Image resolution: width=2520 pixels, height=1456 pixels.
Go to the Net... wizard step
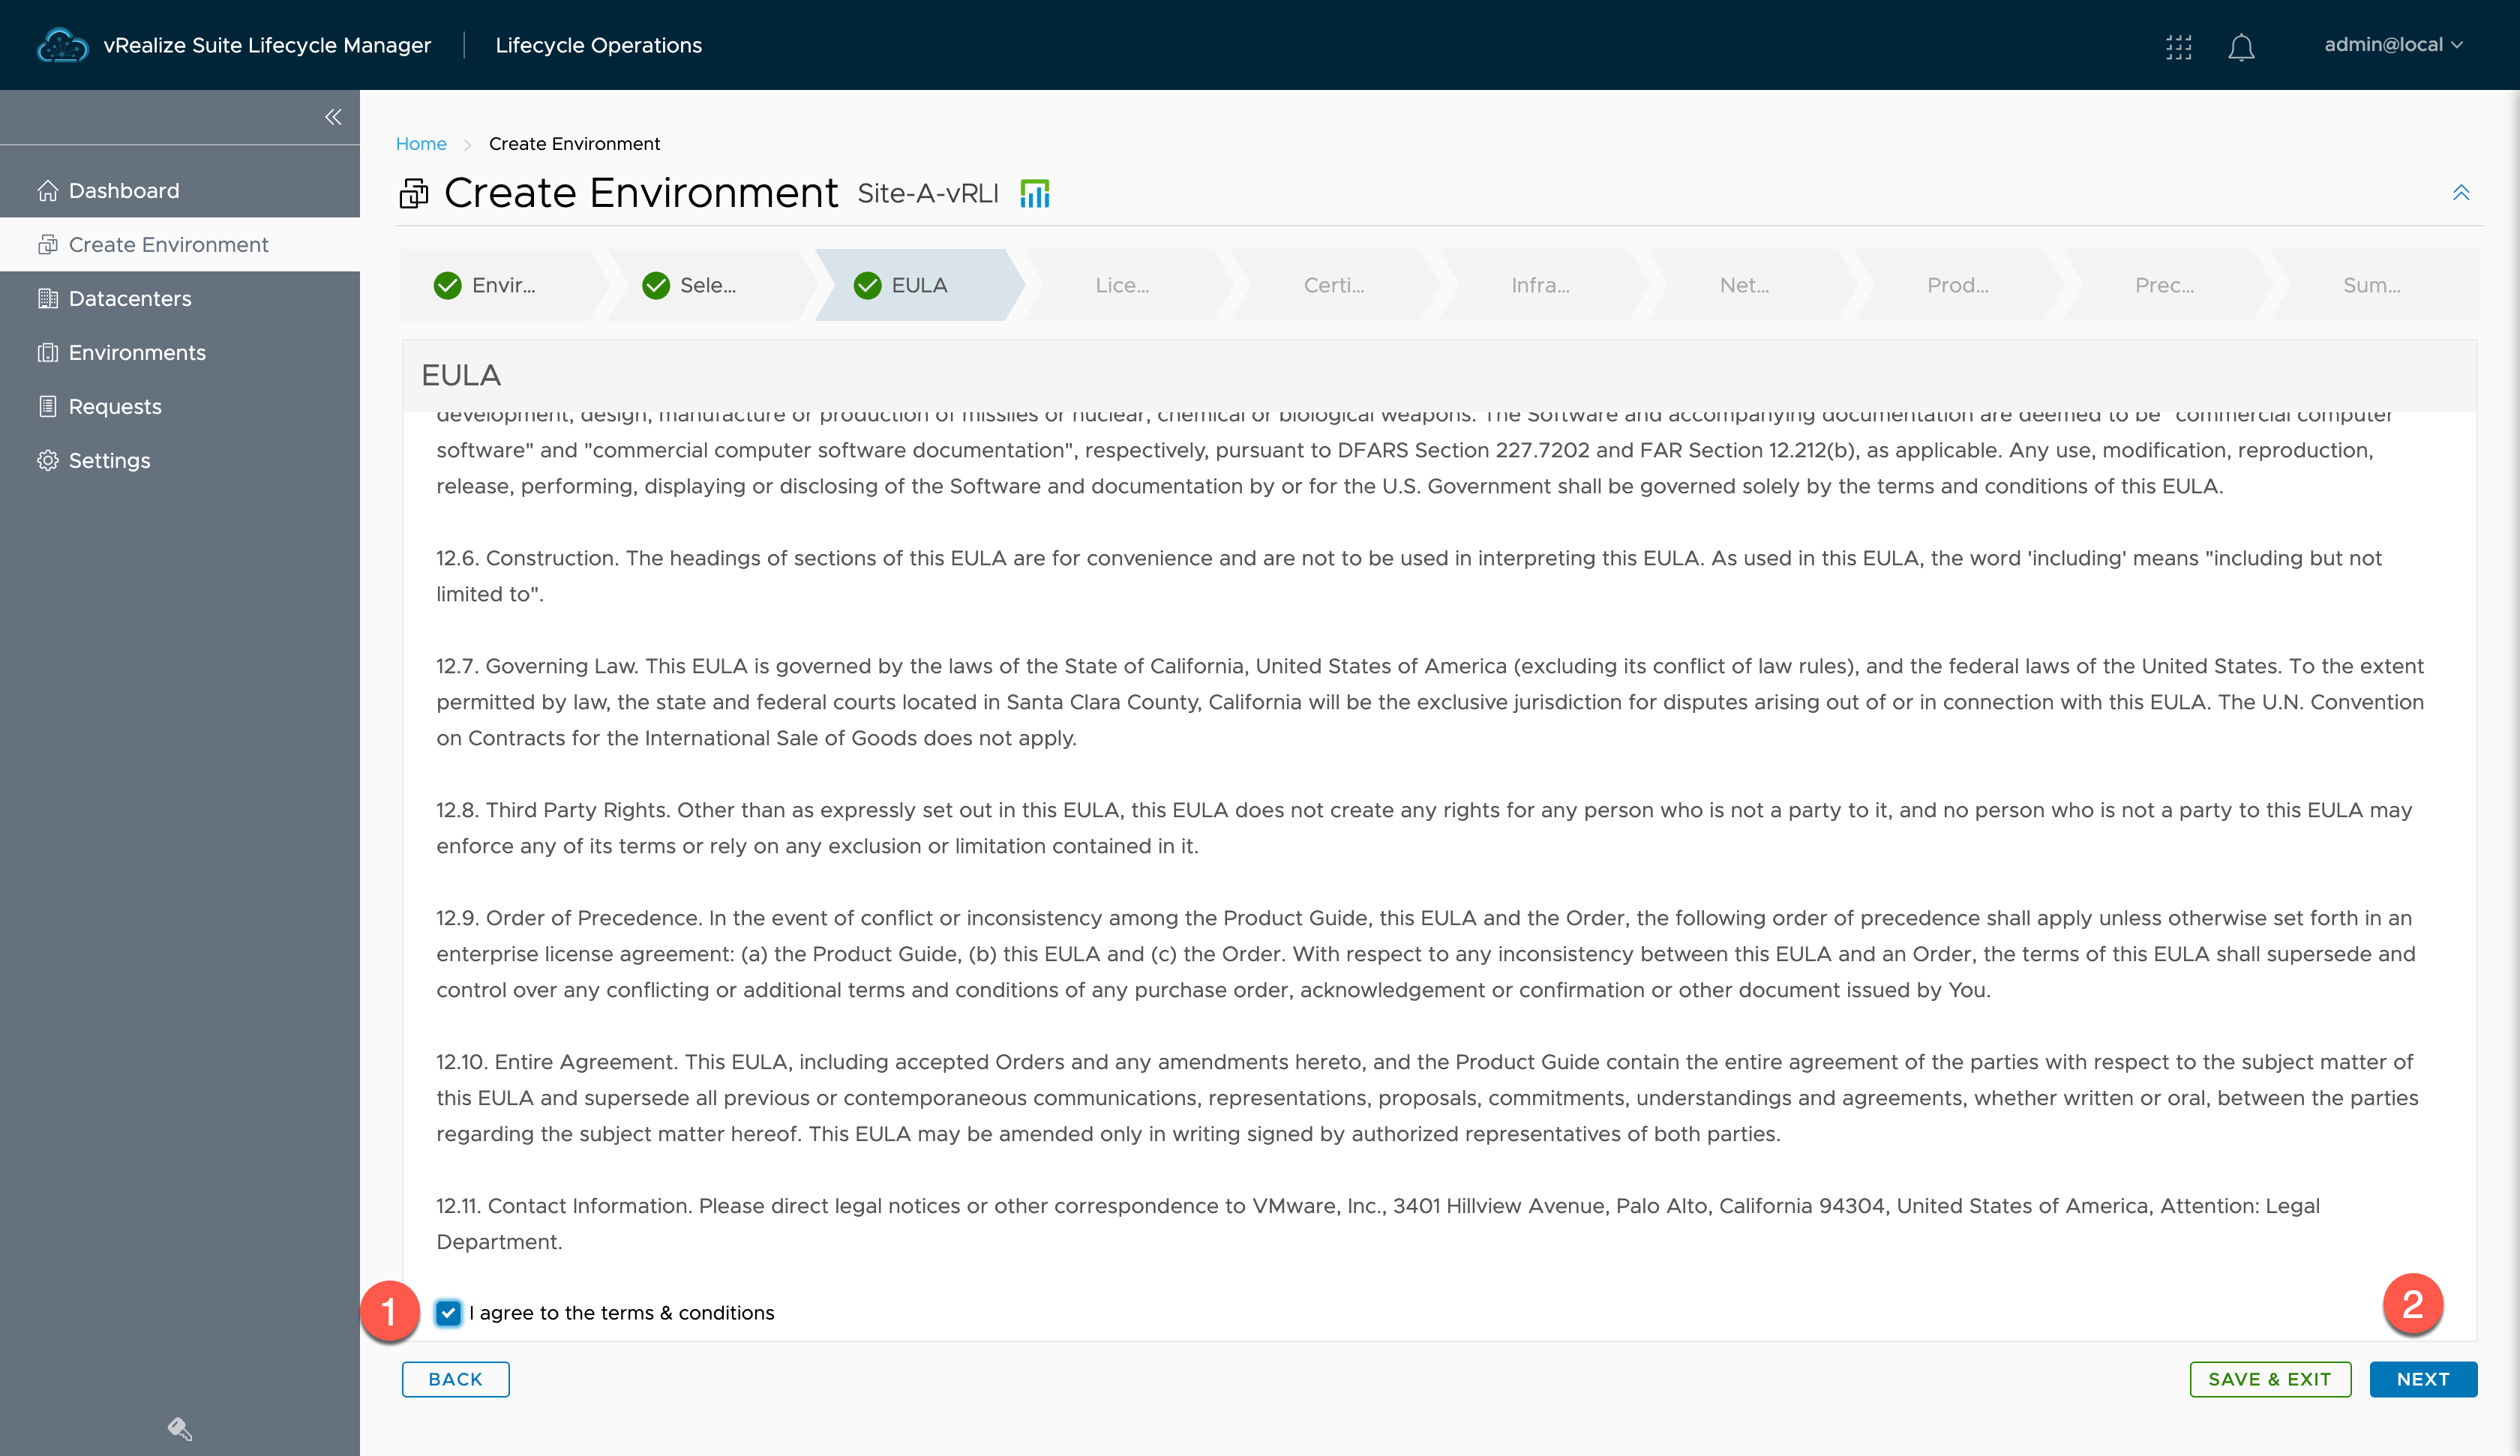(x=1744, y=285)
